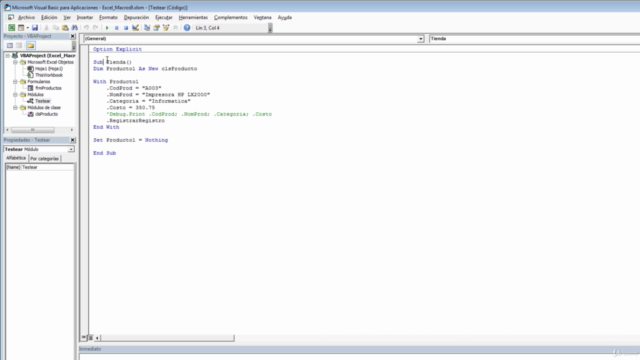Open the Herramientas menu
The height and width of the screenshot is (360, 640).
tap(193, 18)
